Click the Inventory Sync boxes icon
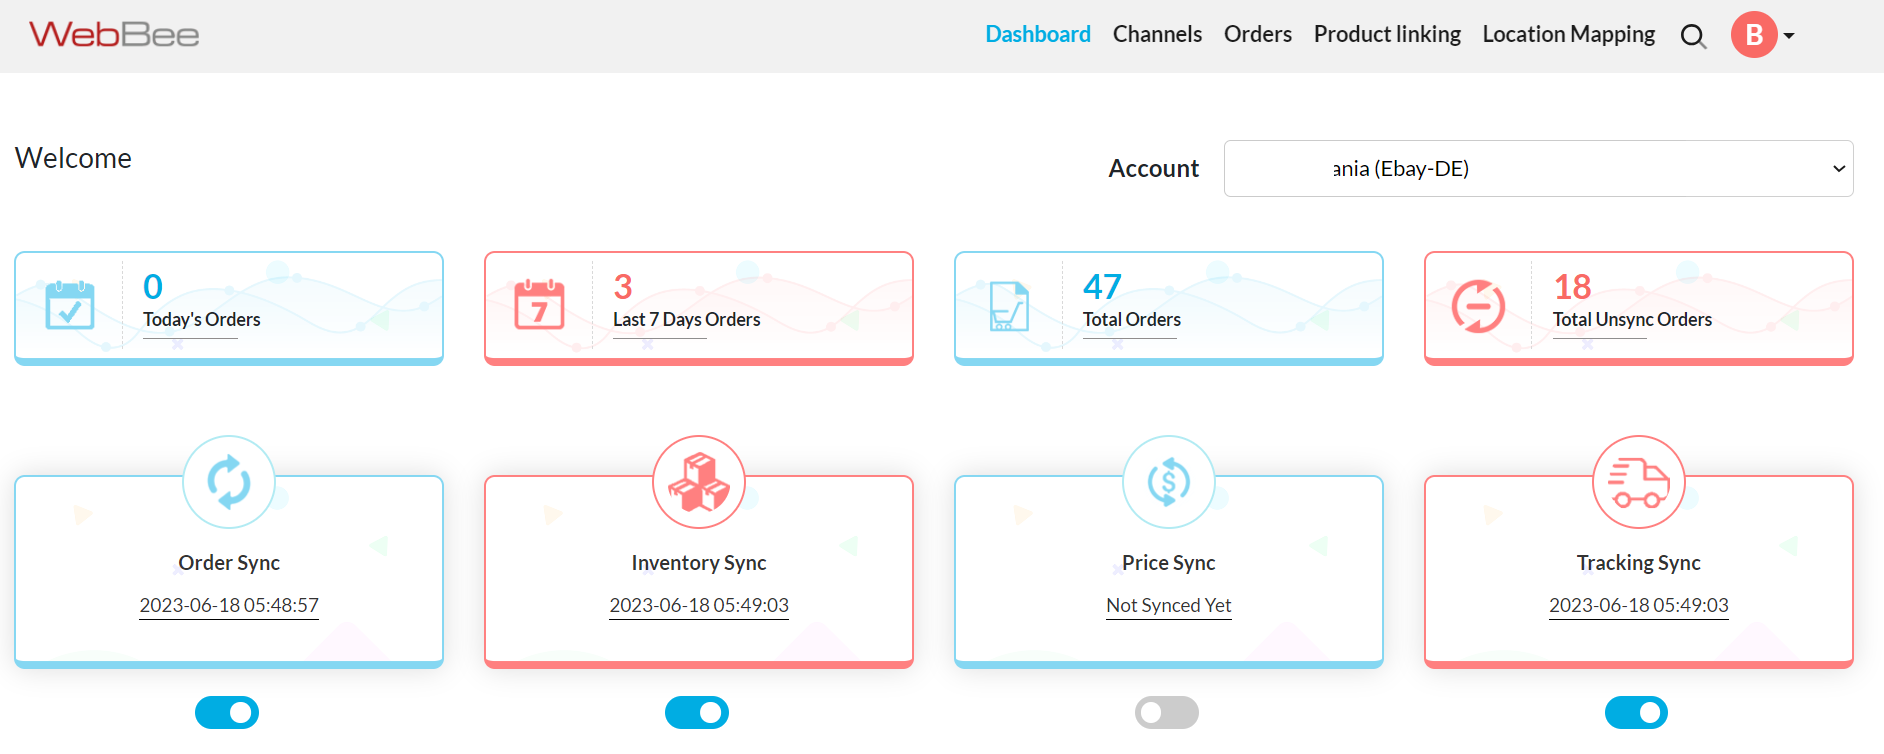The height and width of the screenshot is (754, 1884). coord(699,482)
